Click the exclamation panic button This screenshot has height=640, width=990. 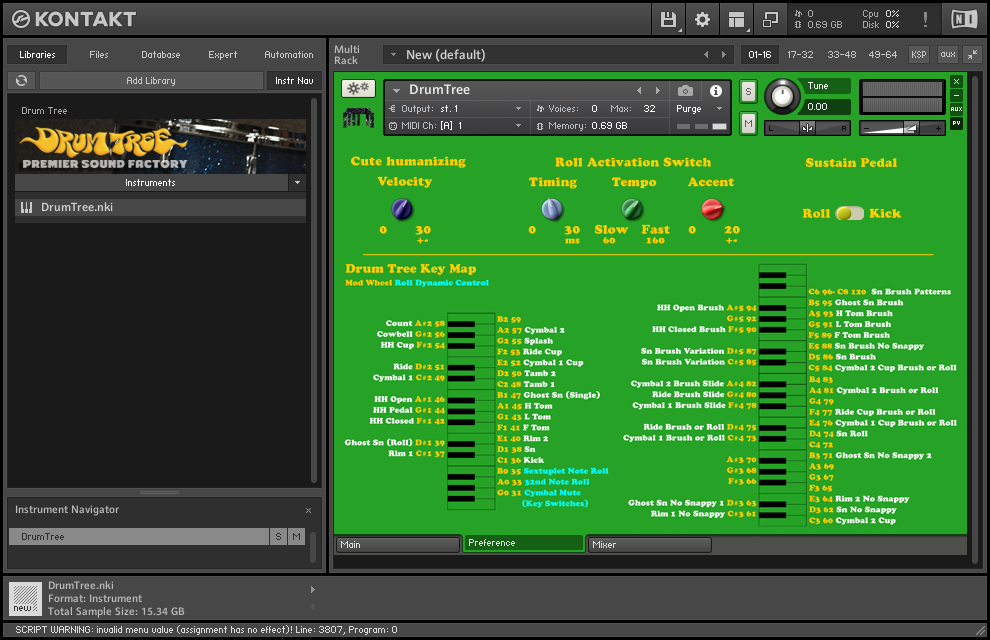[925, 20]
